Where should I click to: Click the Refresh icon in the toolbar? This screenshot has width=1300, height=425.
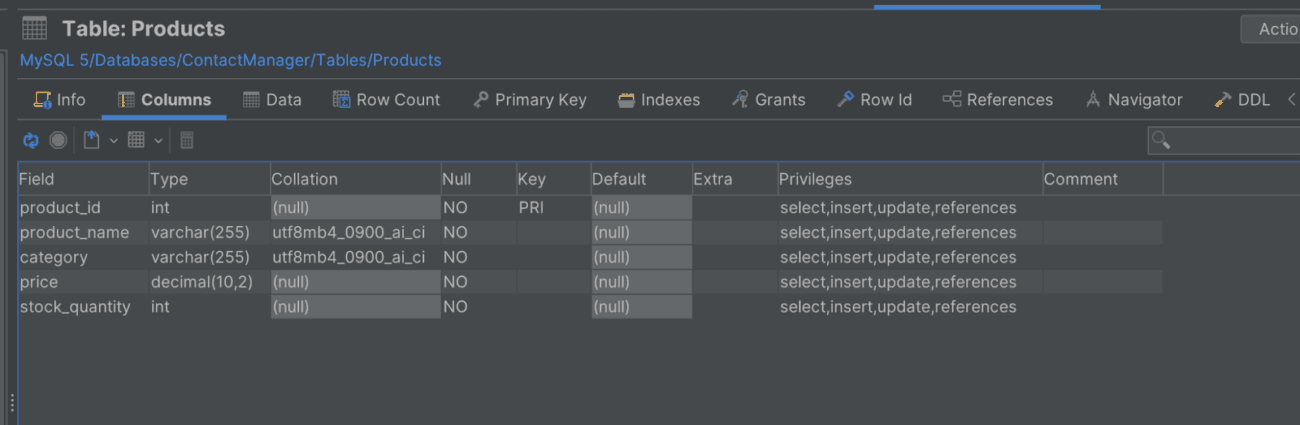tap(31, 141)
